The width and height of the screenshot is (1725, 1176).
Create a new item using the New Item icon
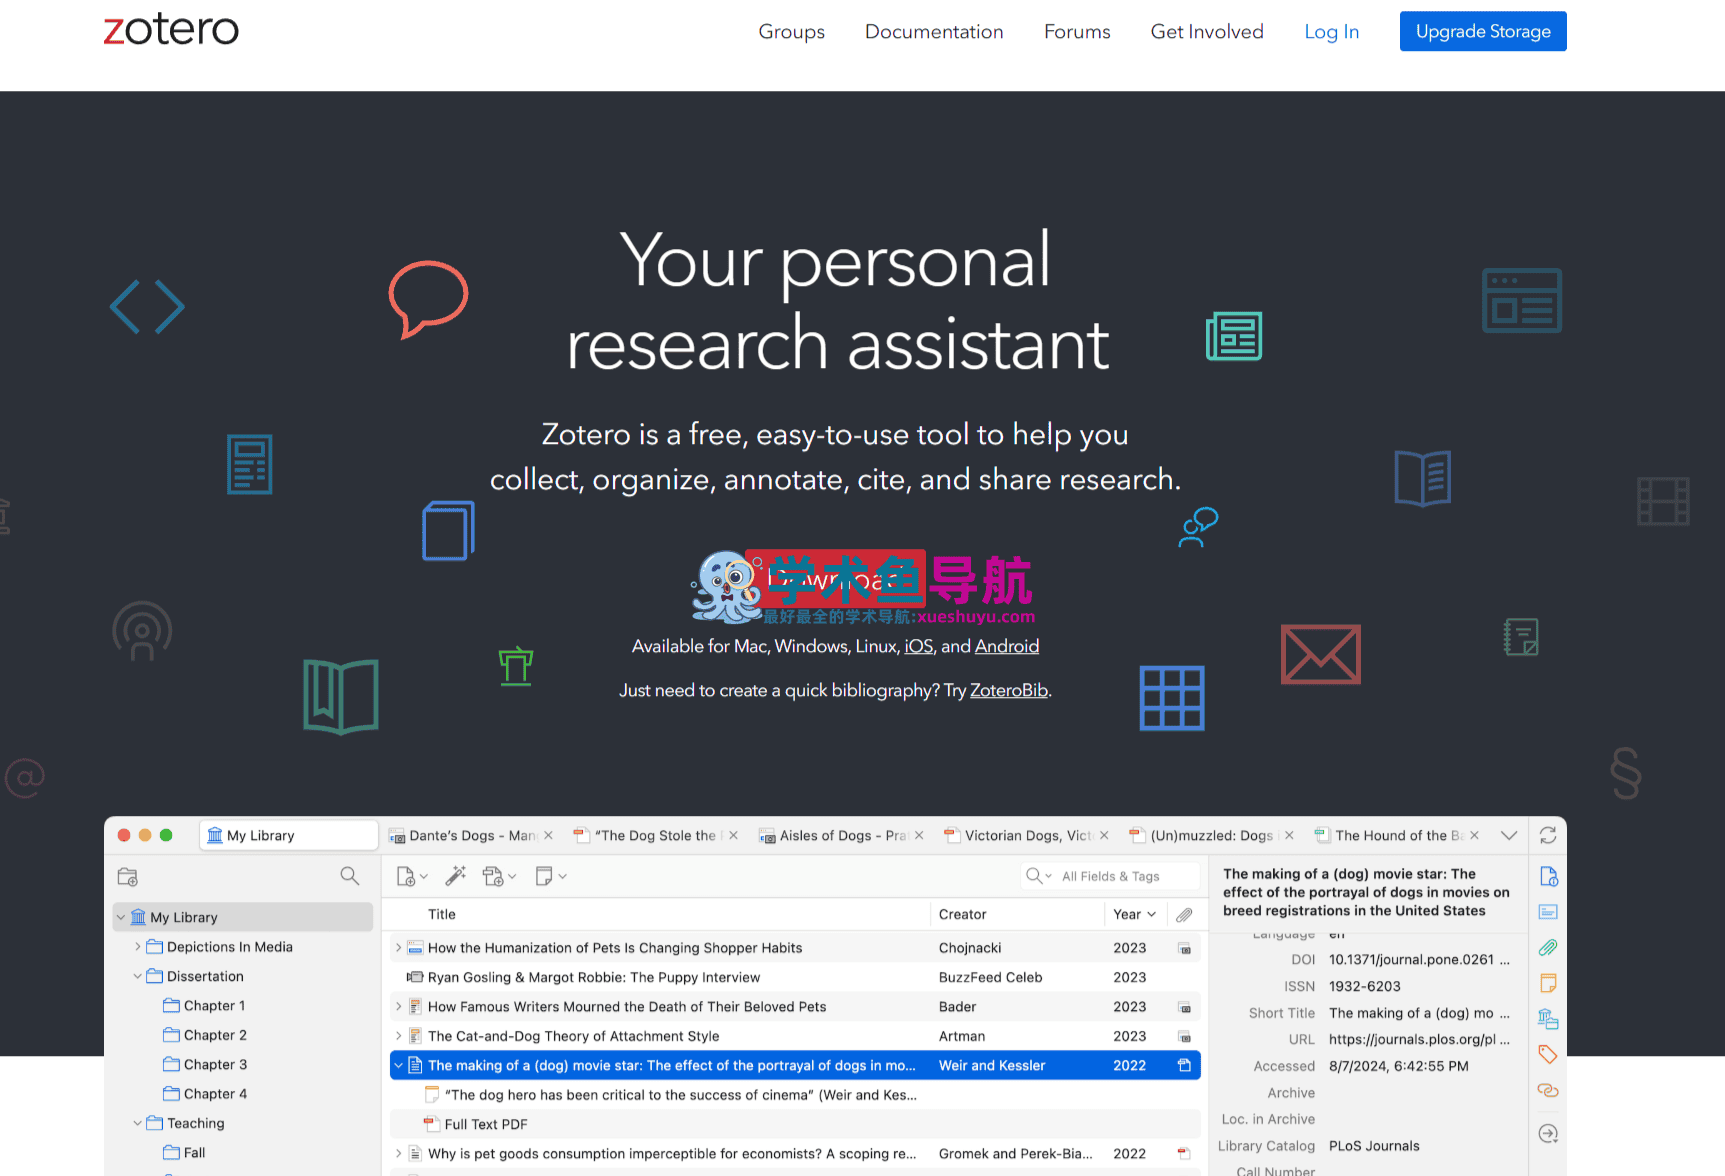[407, 875]
